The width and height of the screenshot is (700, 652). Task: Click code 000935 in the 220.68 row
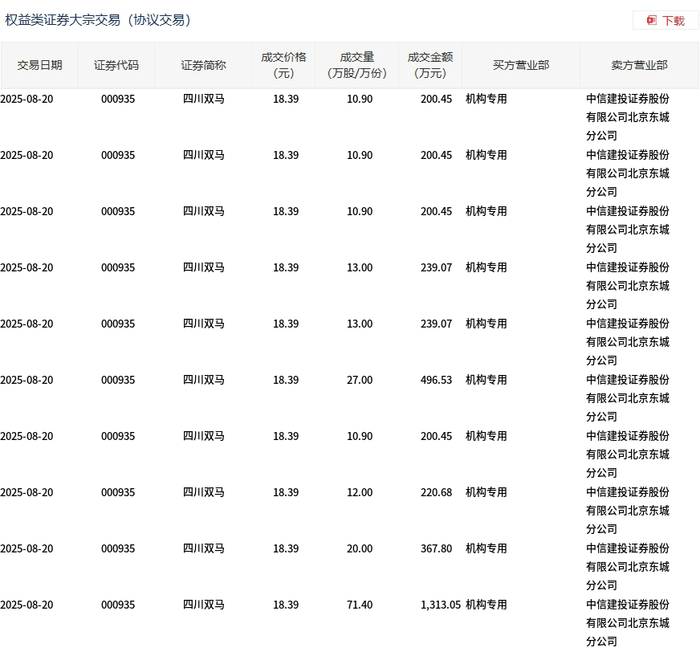pos(118,493)
